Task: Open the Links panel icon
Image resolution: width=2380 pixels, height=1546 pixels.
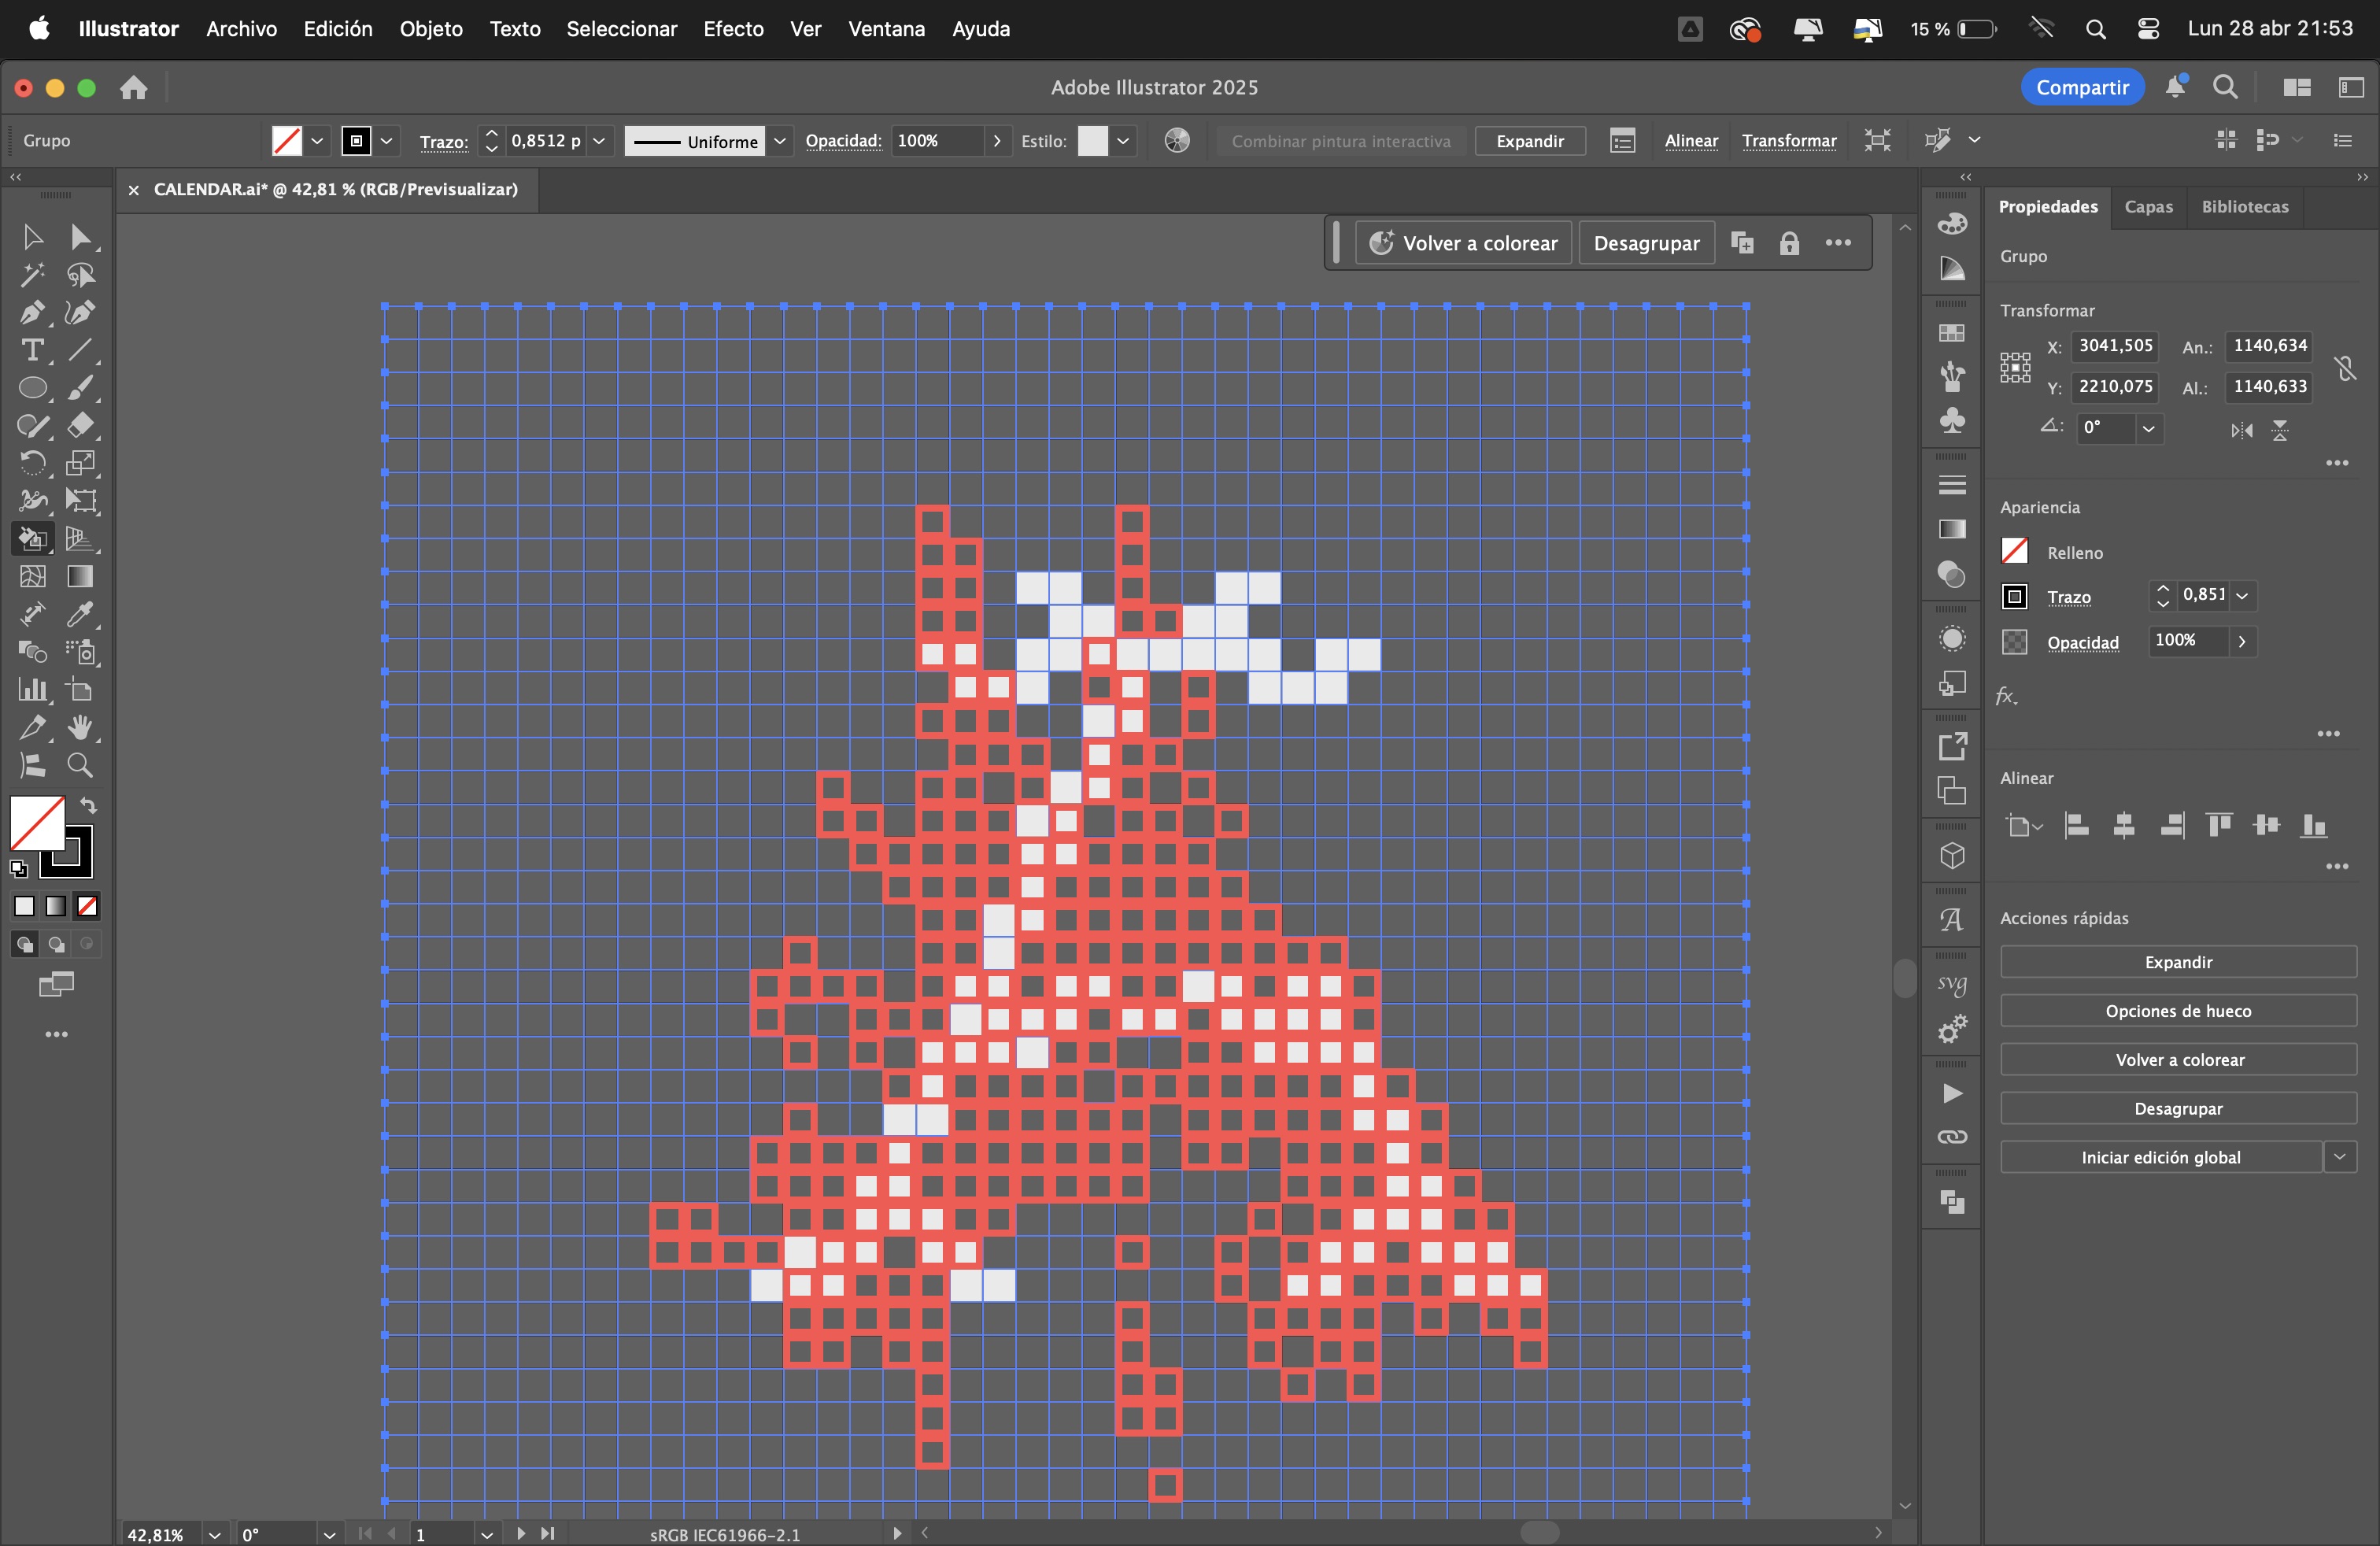Action: pos(1952,1137)
